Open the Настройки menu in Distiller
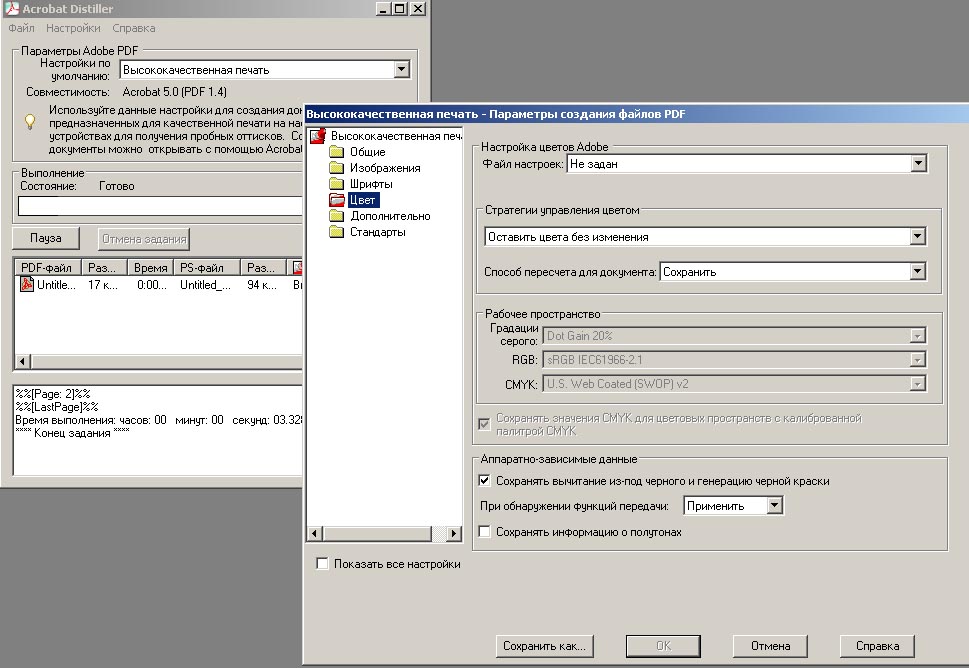The image size is (969, 668). click(73, 28)
